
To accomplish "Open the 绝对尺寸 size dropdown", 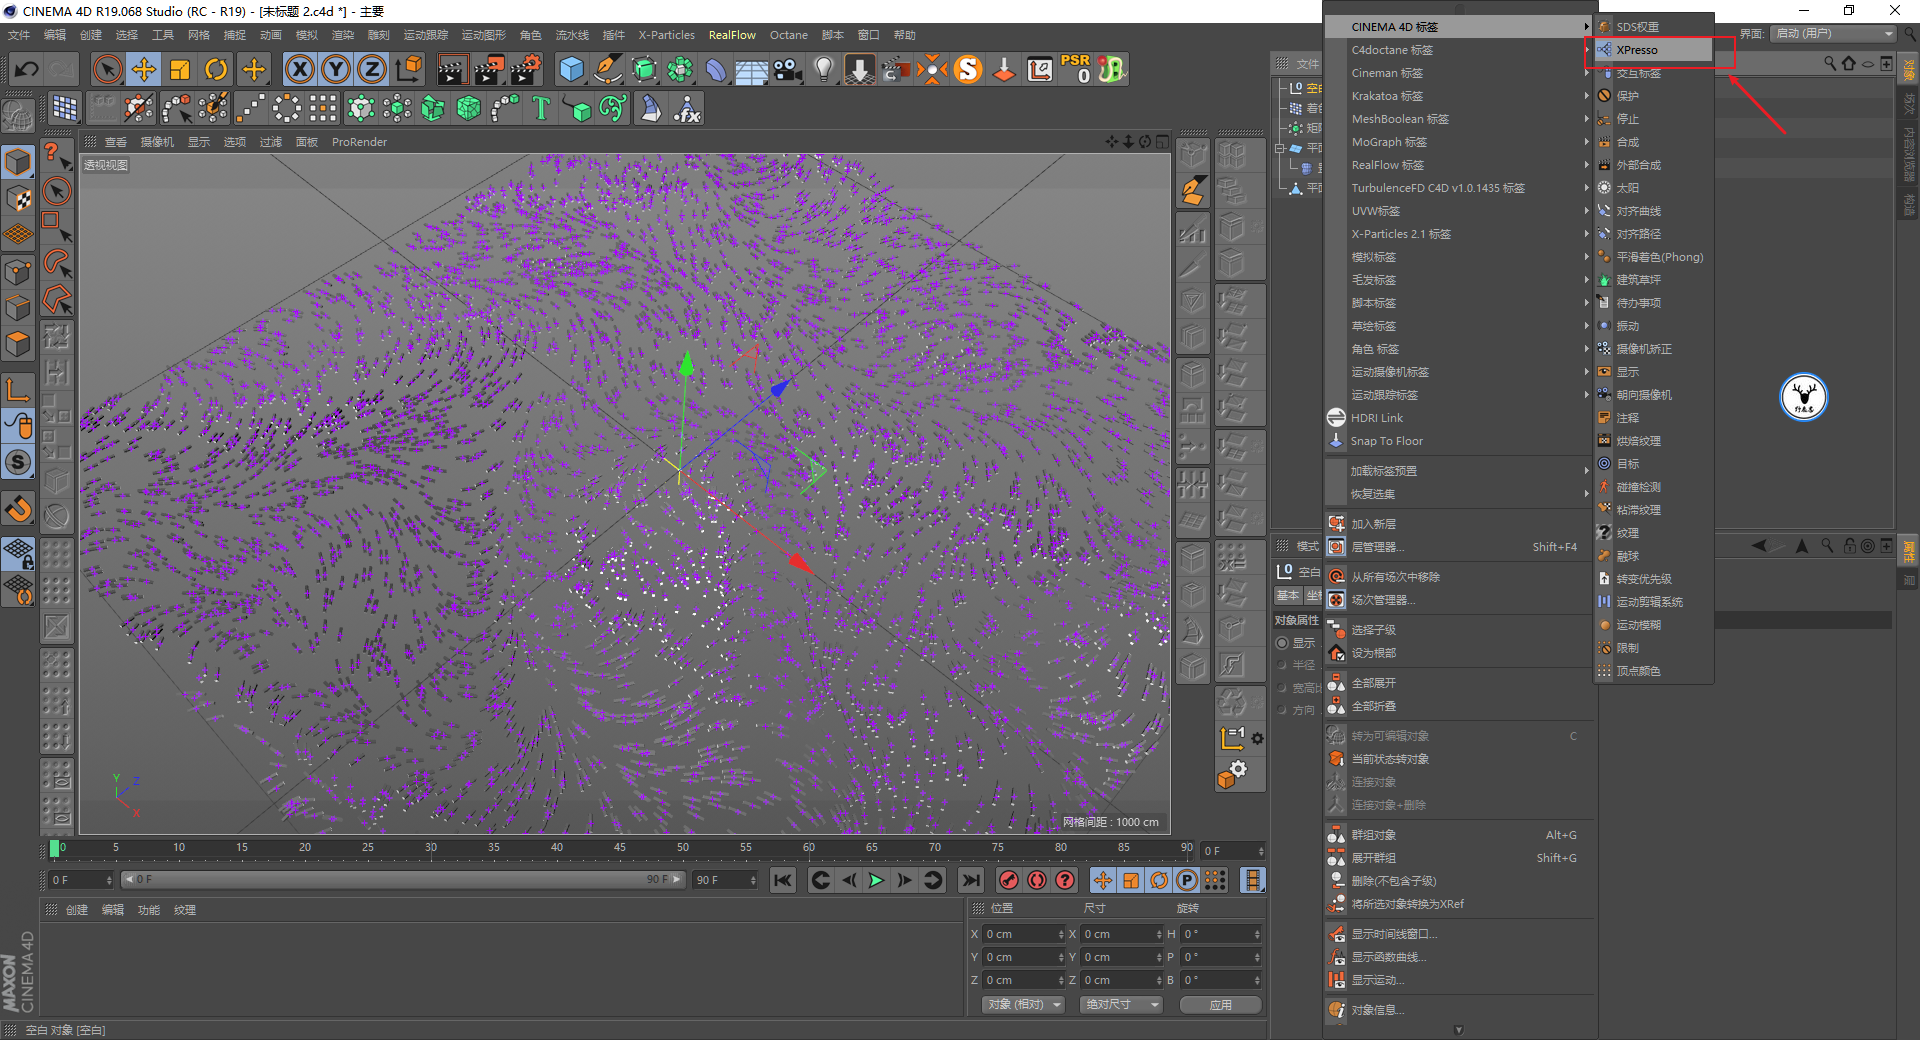I will click(x=1120, y=1004).
